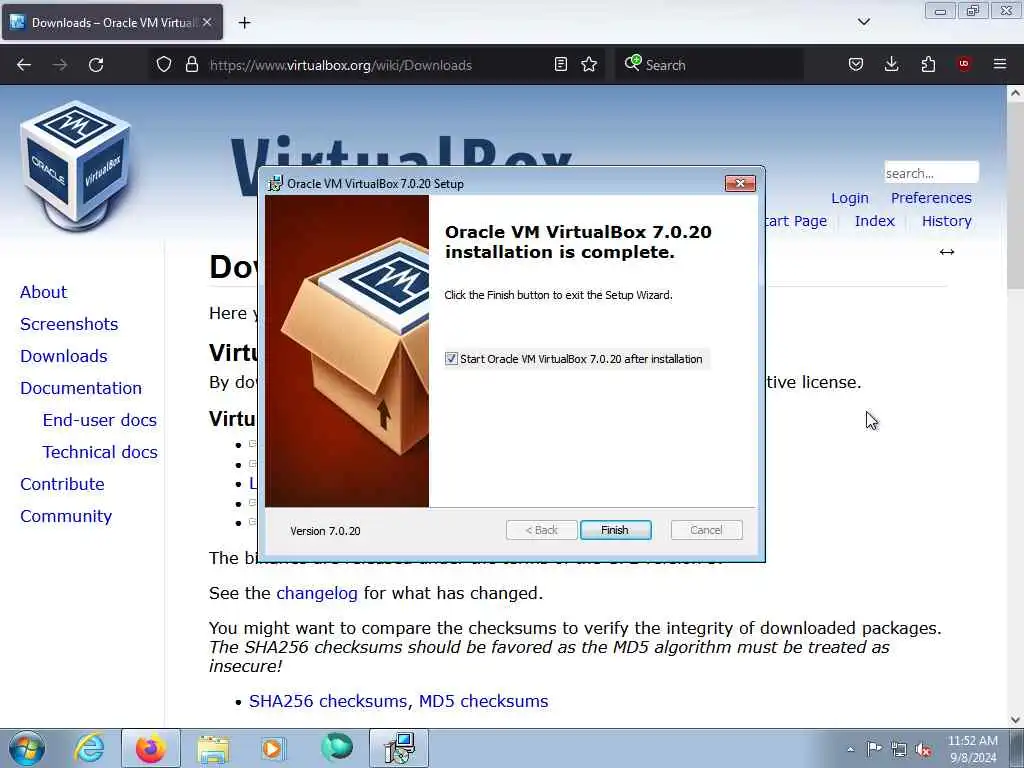Image resolution: width=1024 pixels, height=768 pixels.
Task: Bookmark this page with star icon
Action: click(x=589, y=65)
